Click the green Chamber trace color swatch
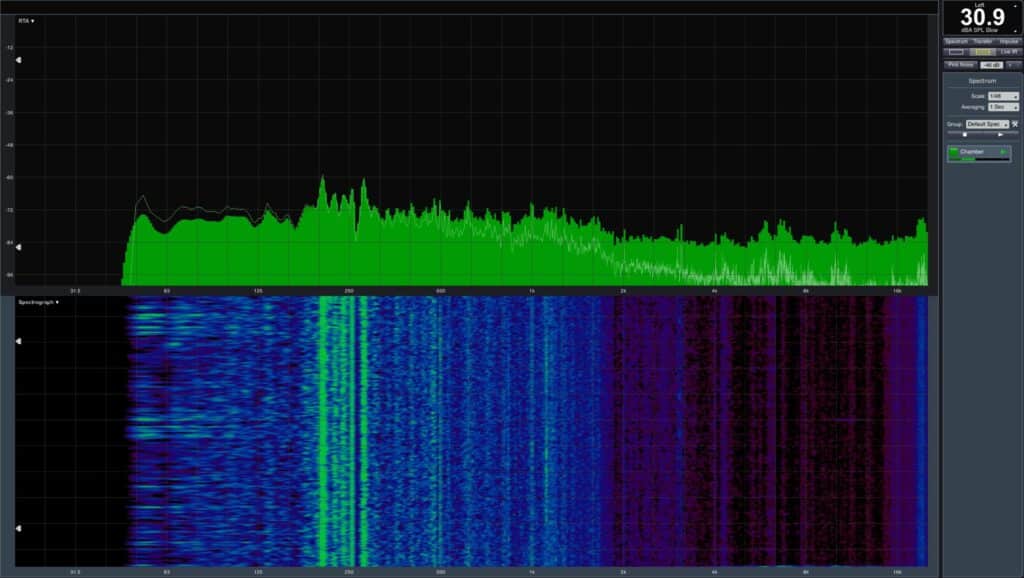 click(953, 152)
